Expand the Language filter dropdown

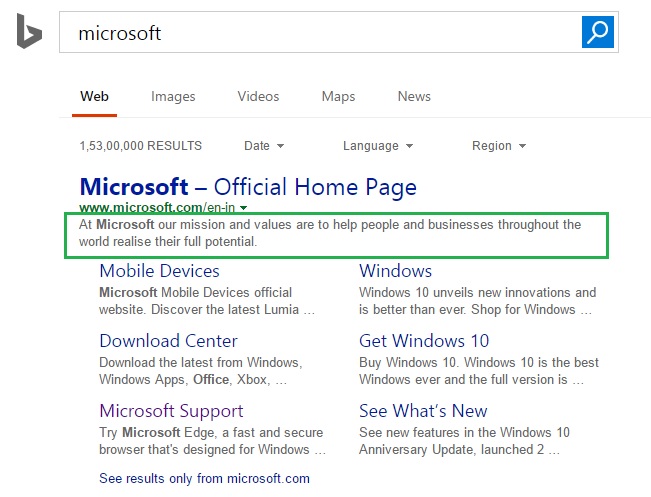coord(378,146)
